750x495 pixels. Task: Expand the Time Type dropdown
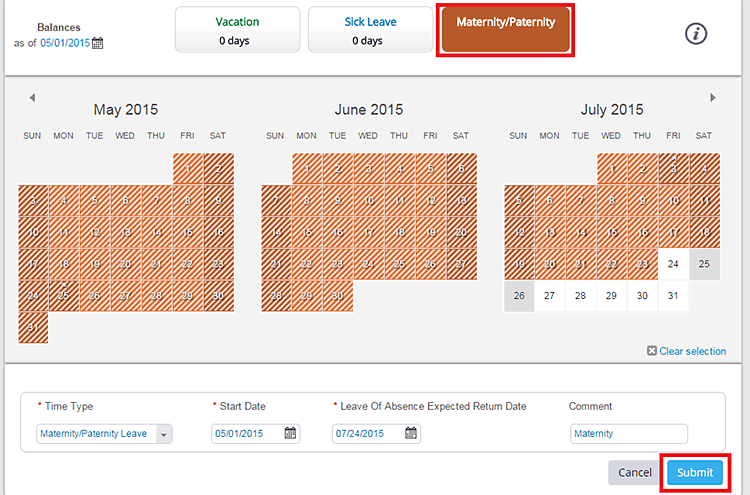click(164, 434)
